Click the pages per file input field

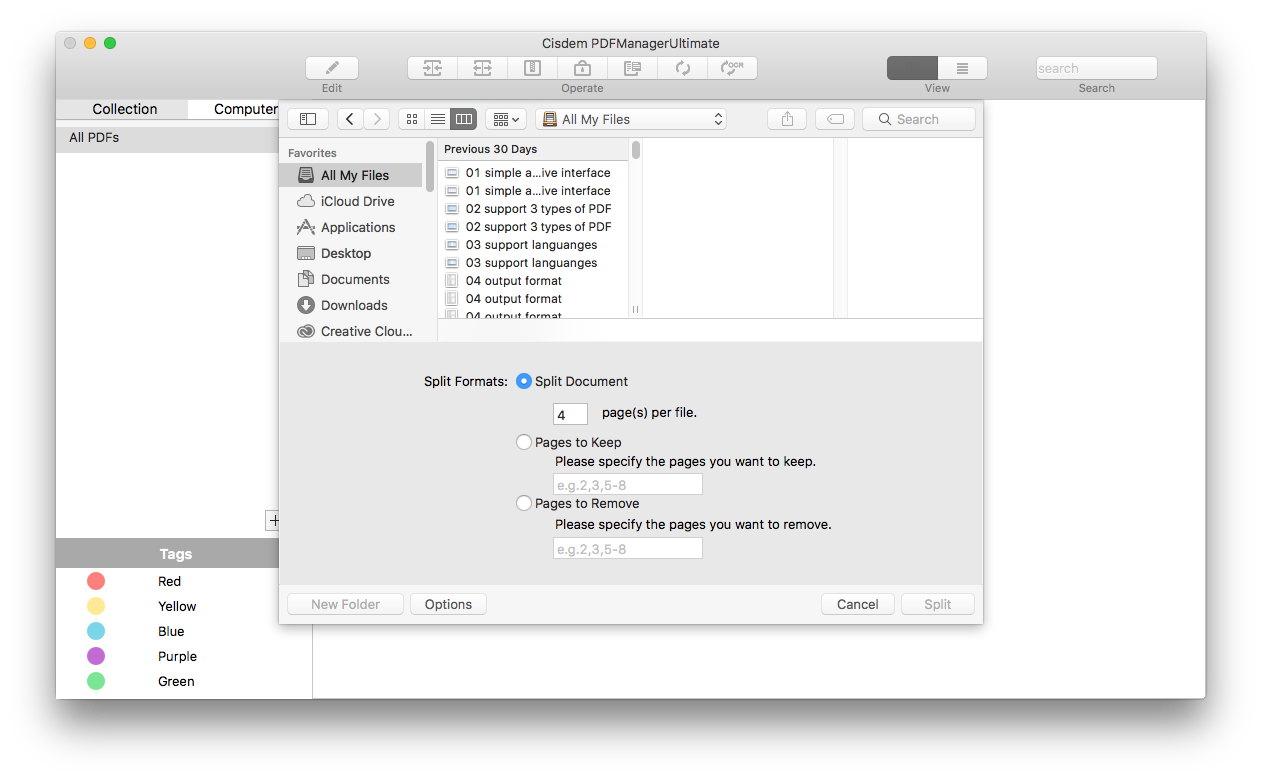570,414
